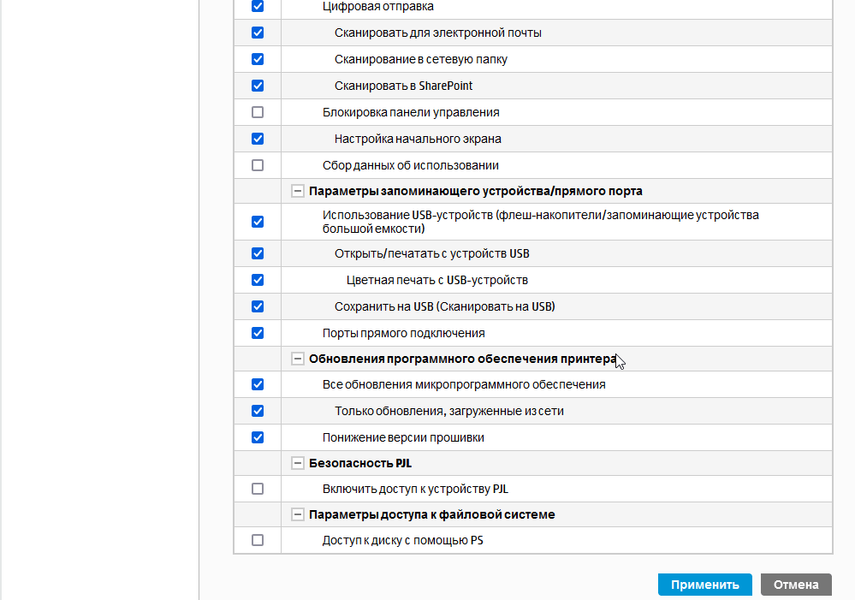This screenshot has height=600, width=855.
Task: Click the Применить button
Action: click(x=705, y=585)
